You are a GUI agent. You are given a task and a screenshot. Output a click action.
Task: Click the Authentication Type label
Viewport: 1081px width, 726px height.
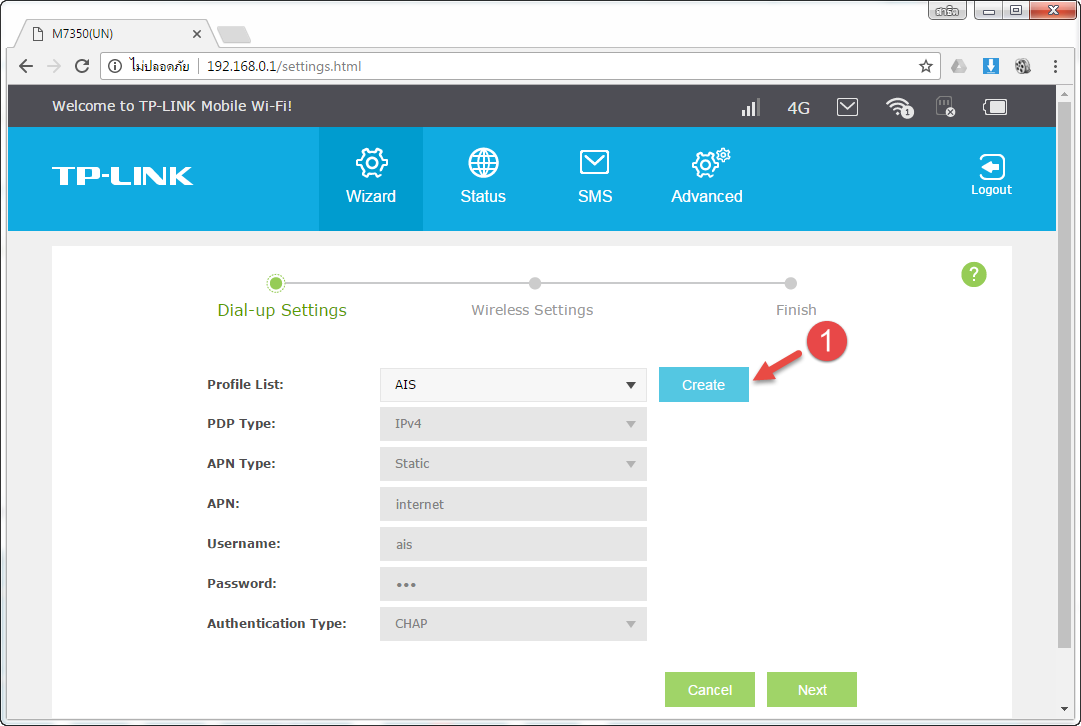[276, 624]
